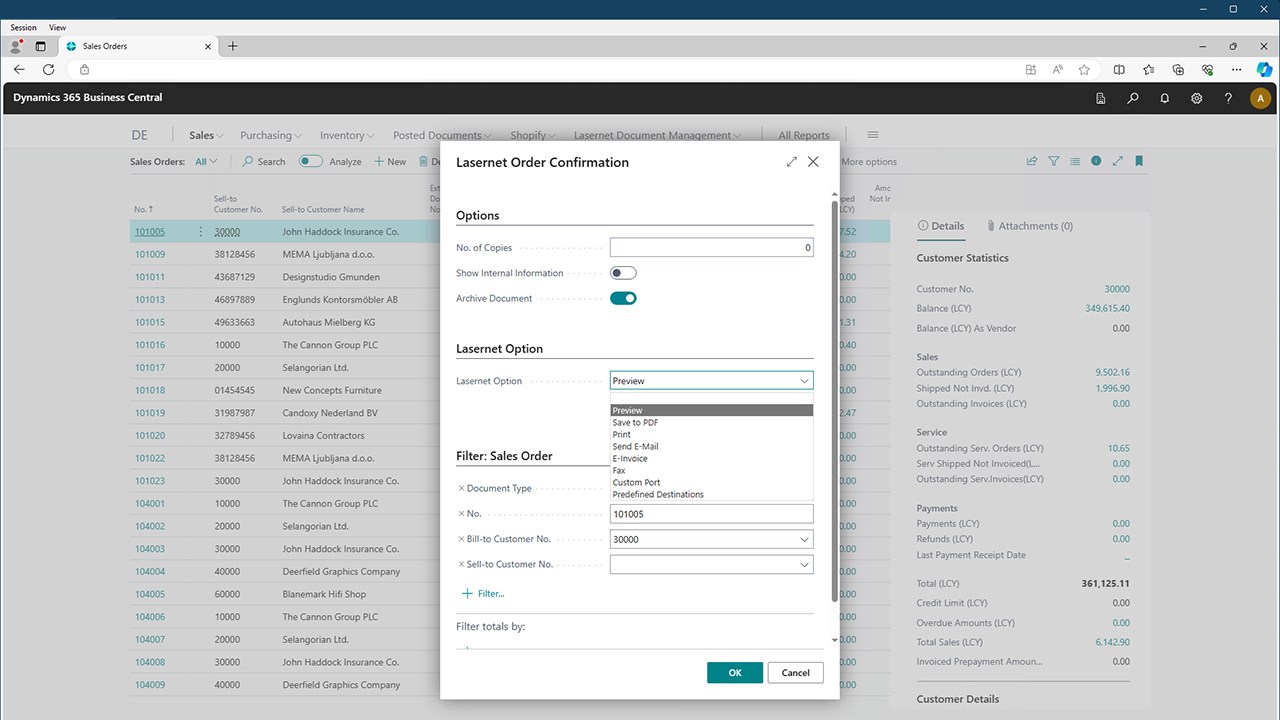Add a new filter with + Filter...
Image resolution: width=1280 pixels, height=720 pixels.
(x=483, y=594)
